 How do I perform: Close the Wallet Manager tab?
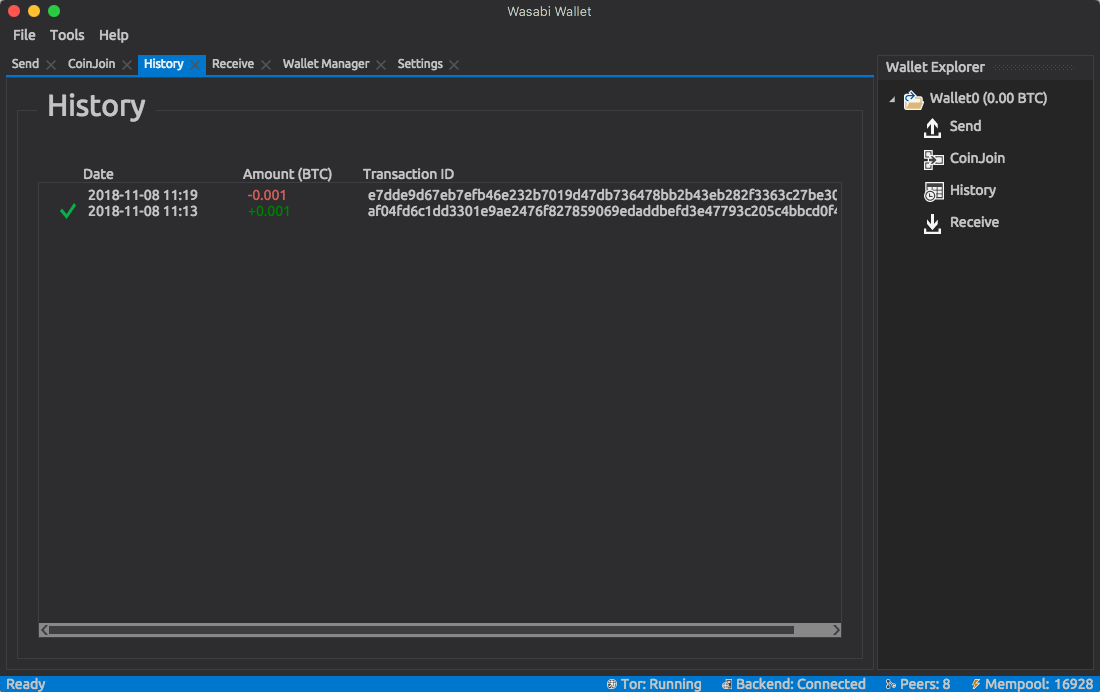point(381,65)
